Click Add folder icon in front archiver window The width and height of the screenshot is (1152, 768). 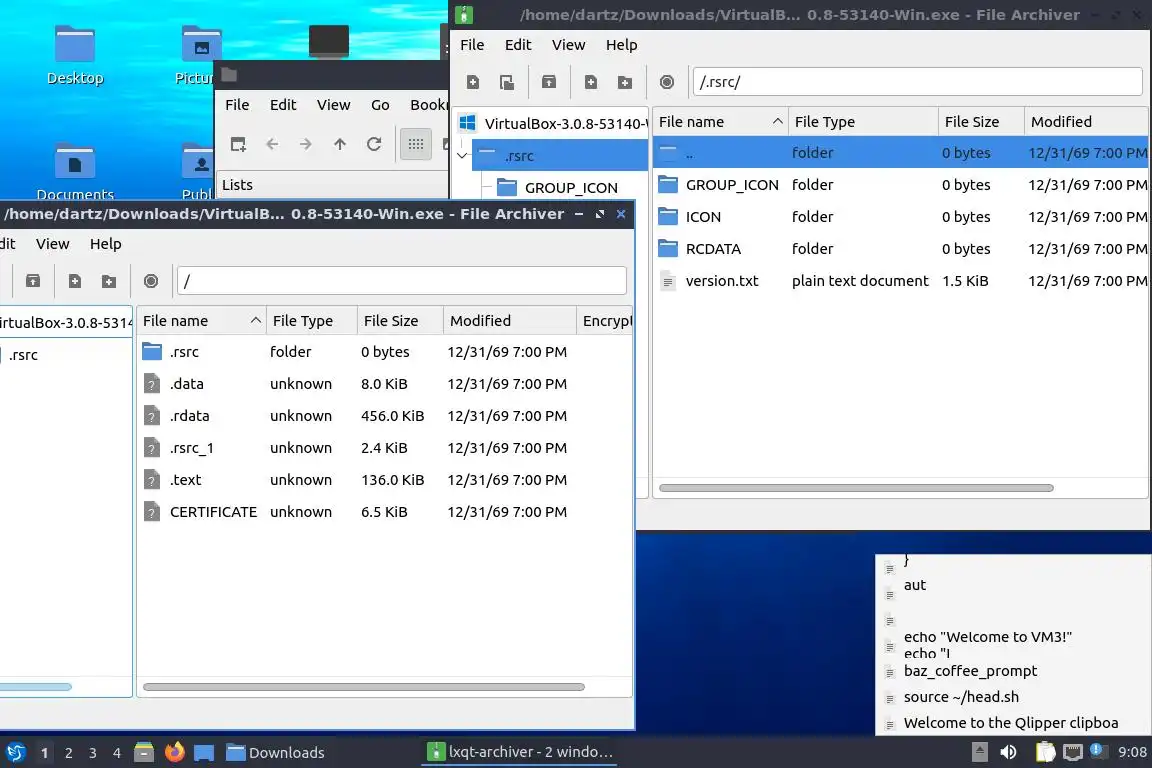(109, 281)
